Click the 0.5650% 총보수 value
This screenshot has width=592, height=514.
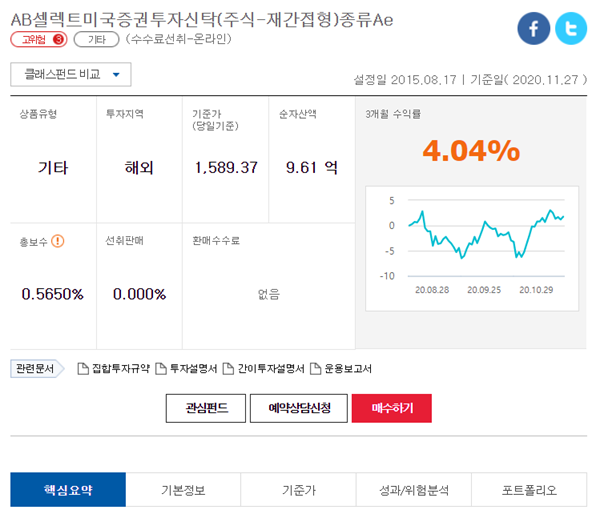pyautogui.click(x=52, y=294)
